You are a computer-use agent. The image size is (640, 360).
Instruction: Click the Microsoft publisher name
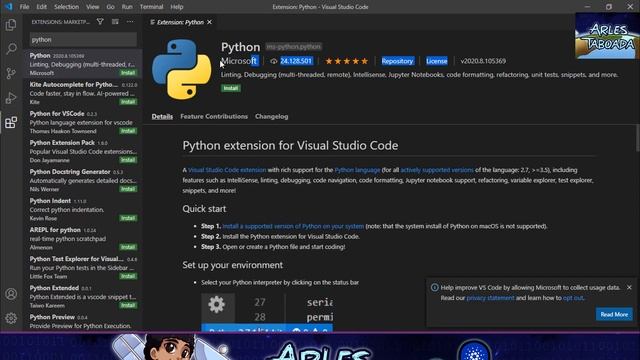[x=239, y=61]
